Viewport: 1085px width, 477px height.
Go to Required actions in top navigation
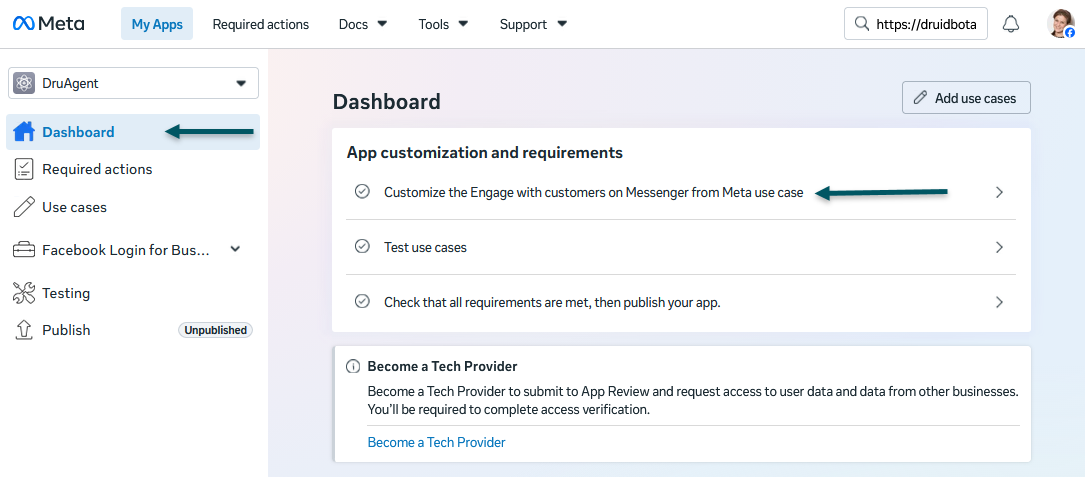click(261, 24)
